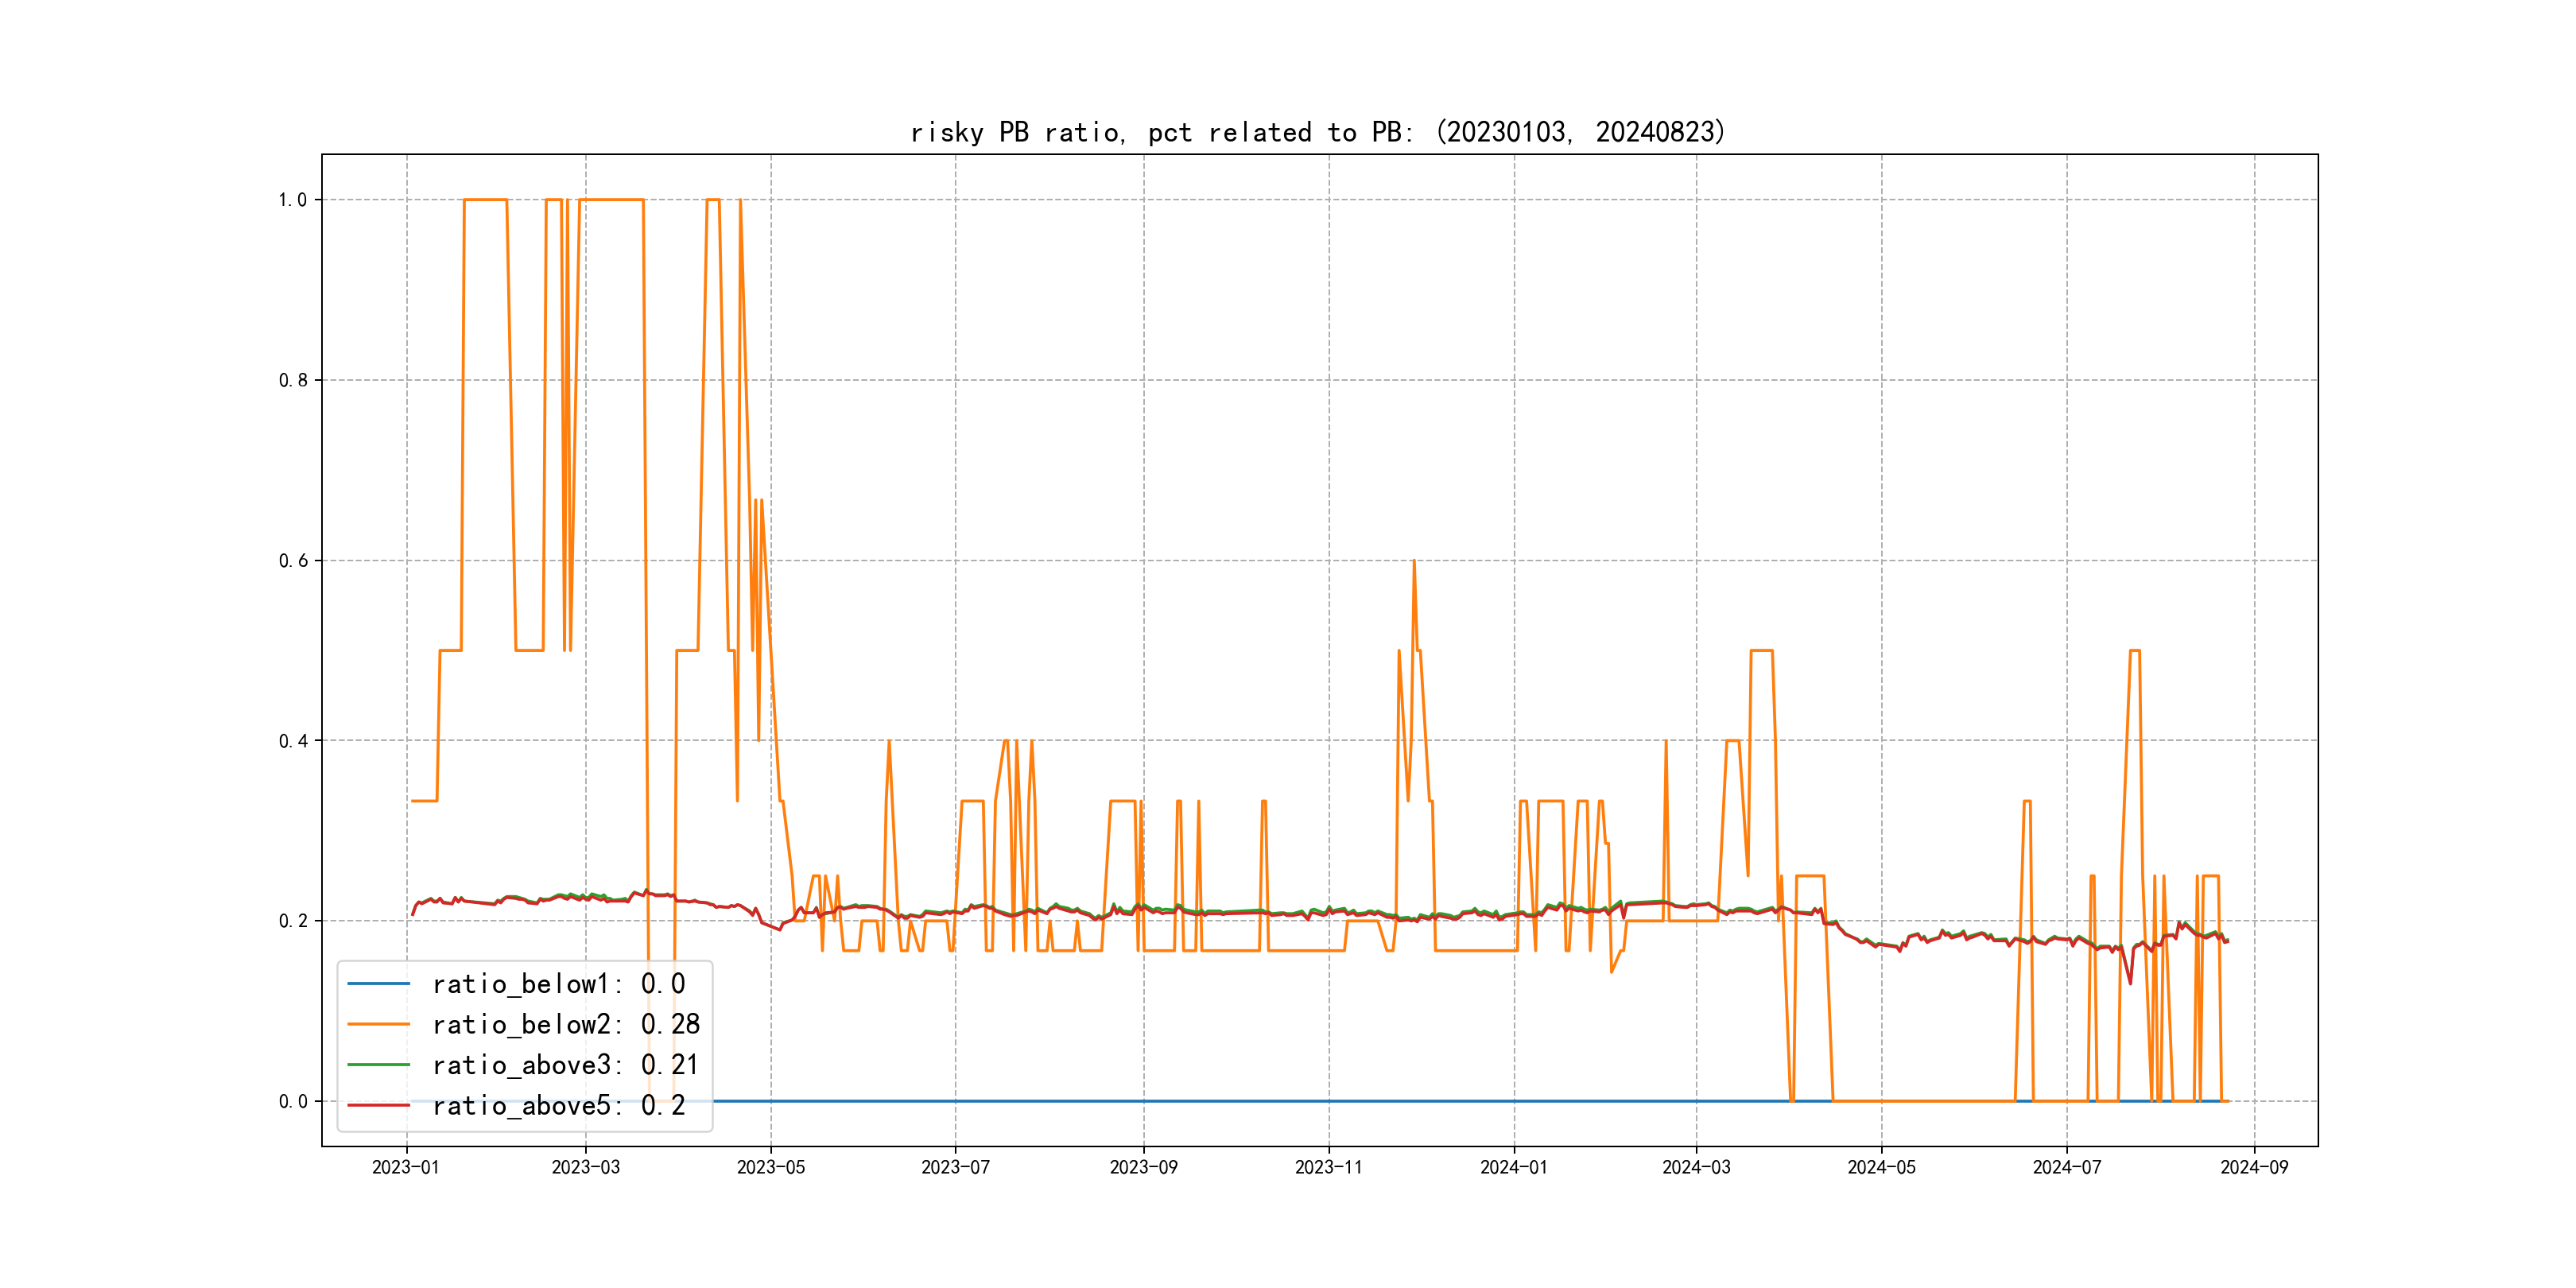Click the 2024-09 x-axis tick label
The height and width of the screenshot is (1288, 2576).
(x=2253, y=1167)
